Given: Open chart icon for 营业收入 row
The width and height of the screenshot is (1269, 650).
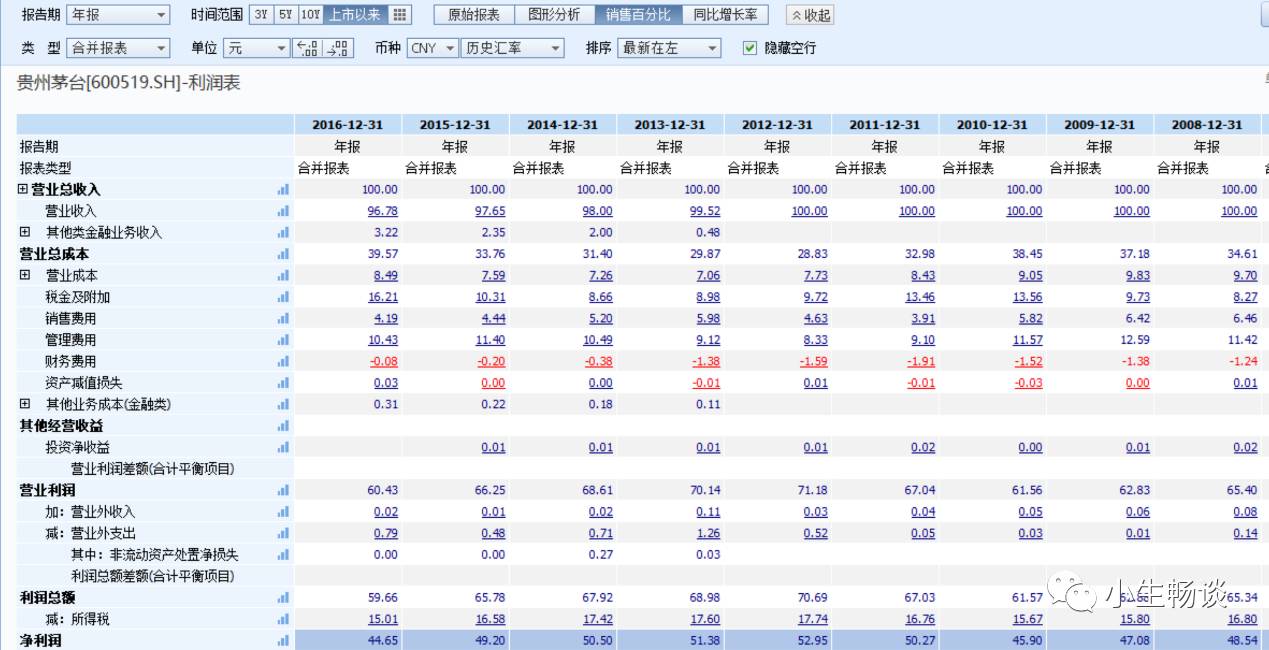Looking at the screenshot, I should [283, 211].
